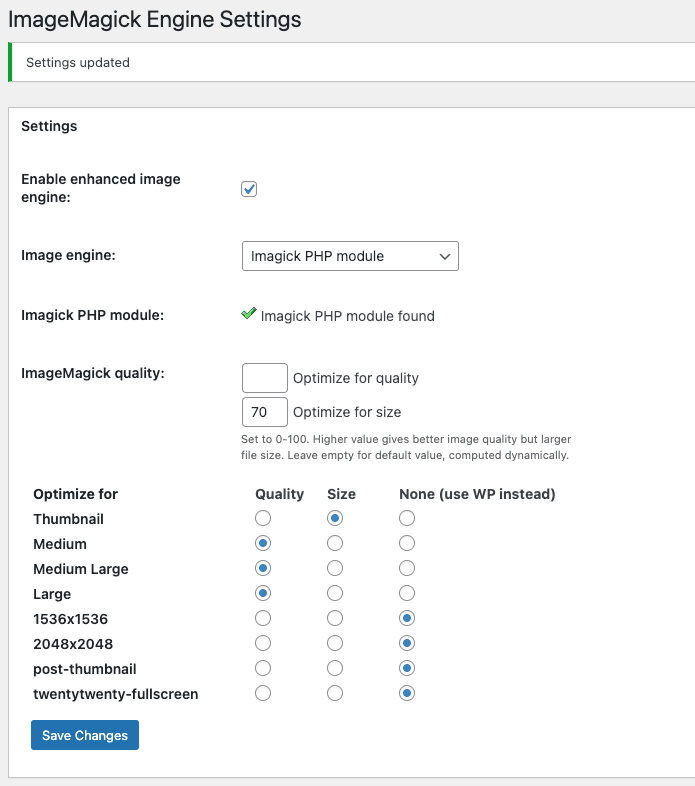
Task: Click the twentytwenty-fullscreen row label
Action: click(x=116, y=694)
